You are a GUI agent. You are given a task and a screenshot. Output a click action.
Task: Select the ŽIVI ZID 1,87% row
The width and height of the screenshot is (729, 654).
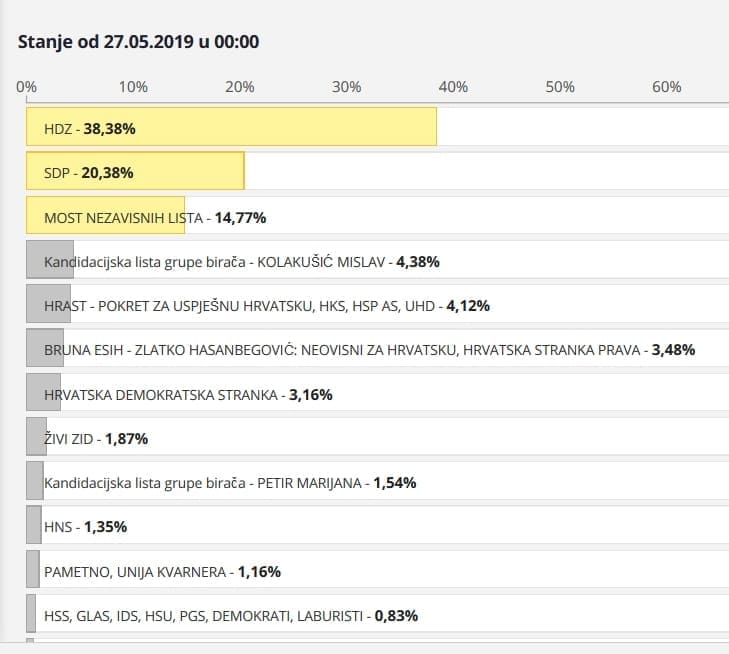pyautogui.click(x=96, y=438)
